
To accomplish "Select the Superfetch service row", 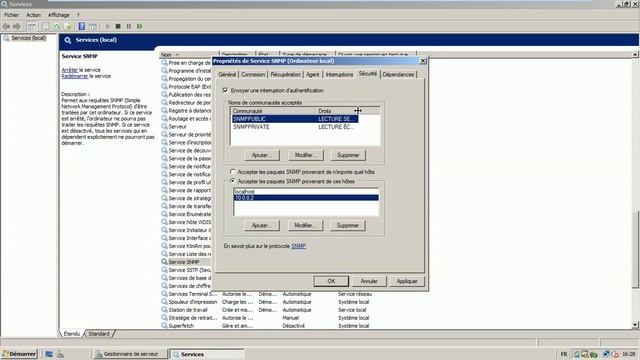I will [266, 326].
